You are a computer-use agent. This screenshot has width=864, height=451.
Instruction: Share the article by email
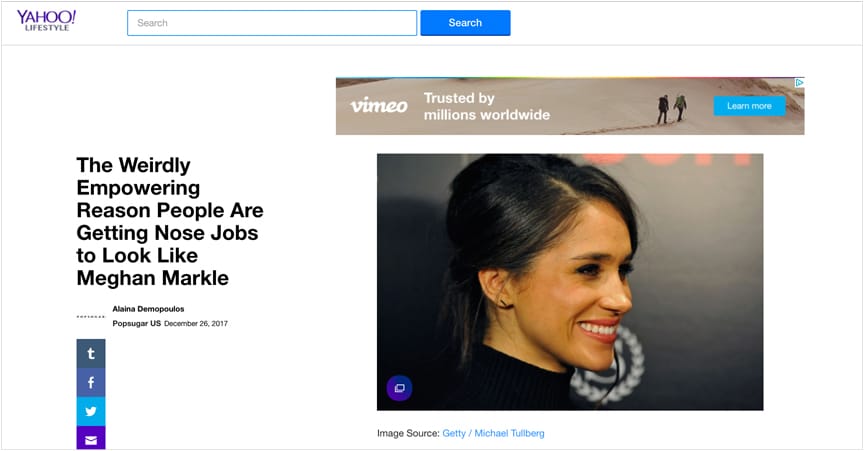click(91, 438)
